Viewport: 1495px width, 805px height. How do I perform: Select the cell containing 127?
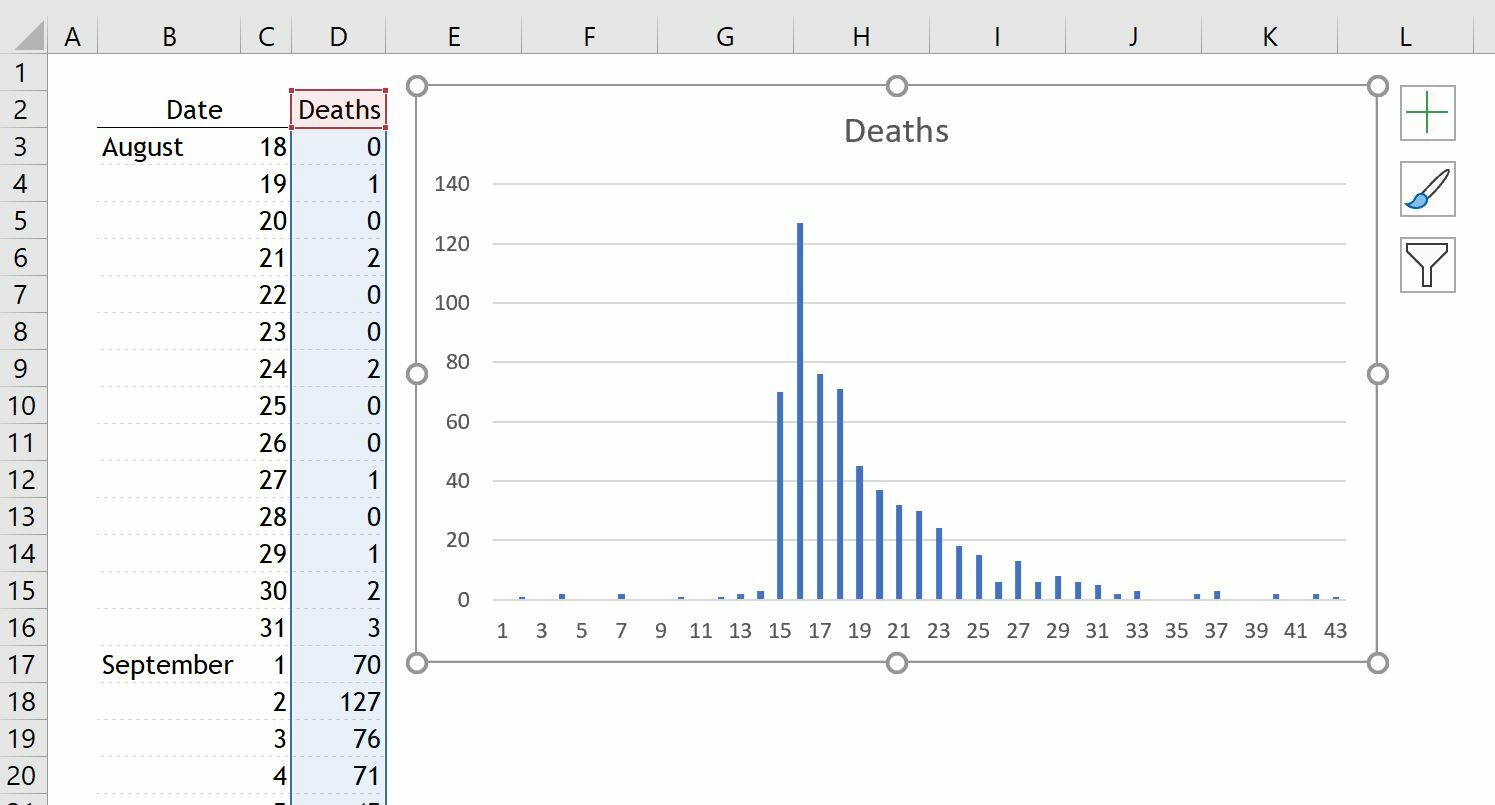click(x=339, y=702)
